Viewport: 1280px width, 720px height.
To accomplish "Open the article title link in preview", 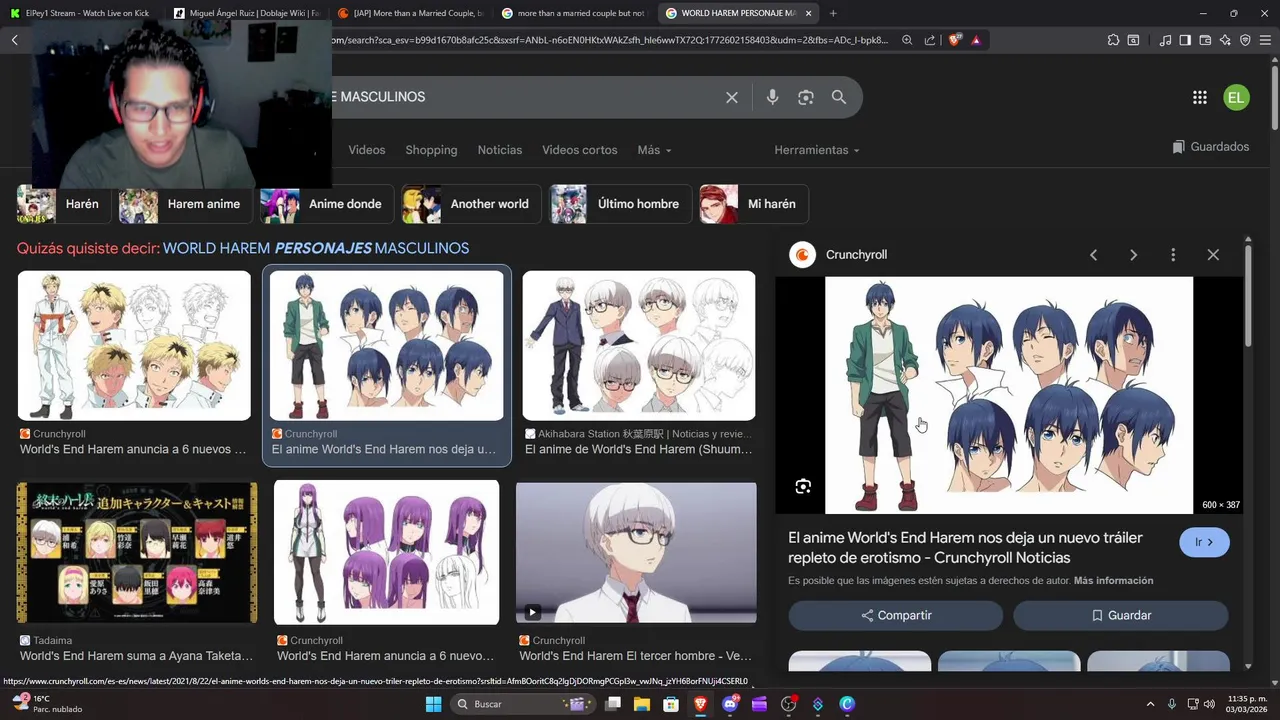I will [x=965, y=548].
